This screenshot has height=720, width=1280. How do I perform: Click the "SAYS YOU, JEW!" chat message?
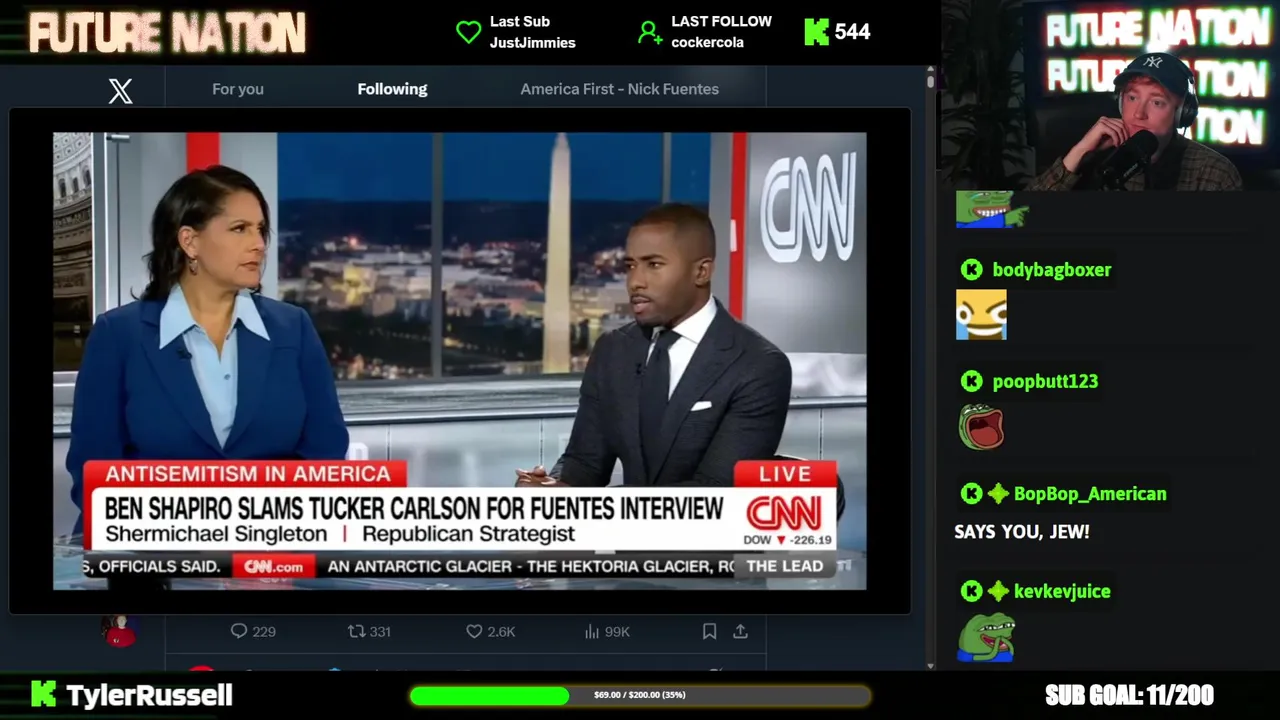(x=1022, y=532)
